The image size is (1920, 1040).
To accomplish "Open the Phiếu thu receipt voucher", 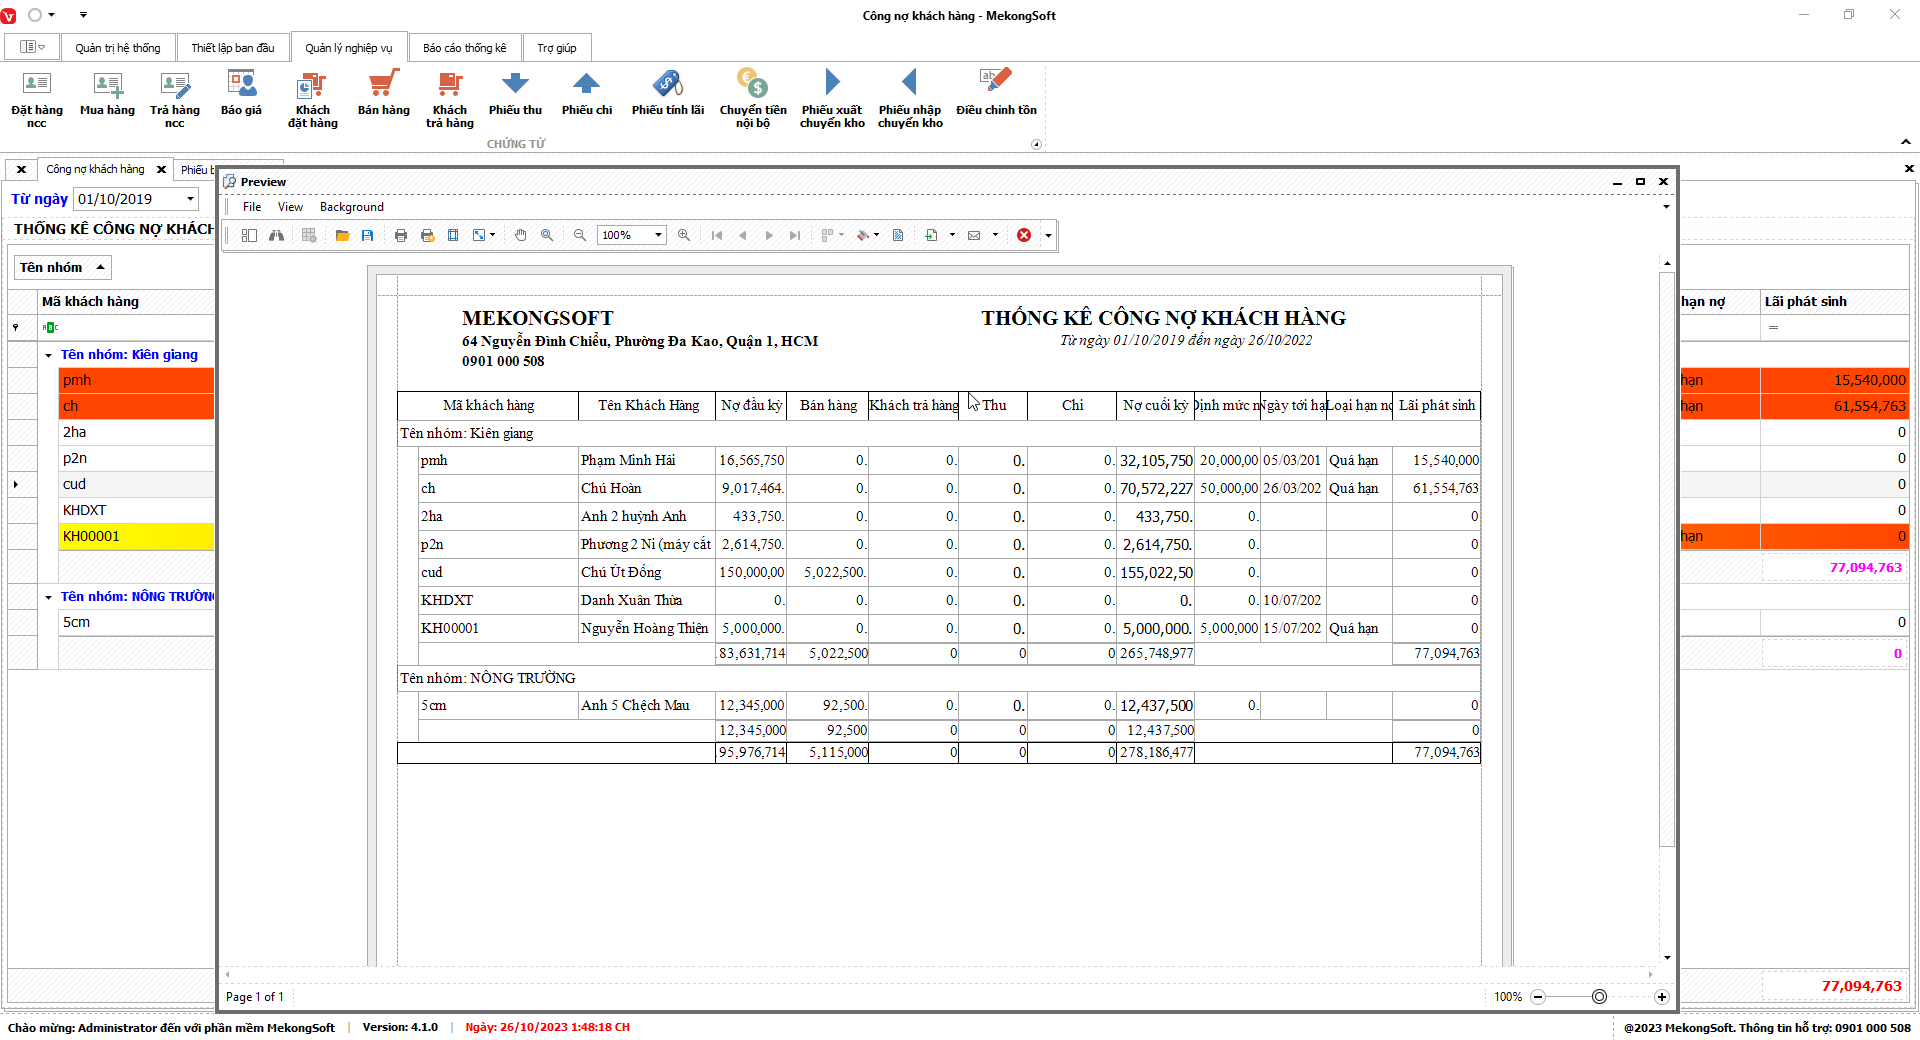I will (515, 94).
